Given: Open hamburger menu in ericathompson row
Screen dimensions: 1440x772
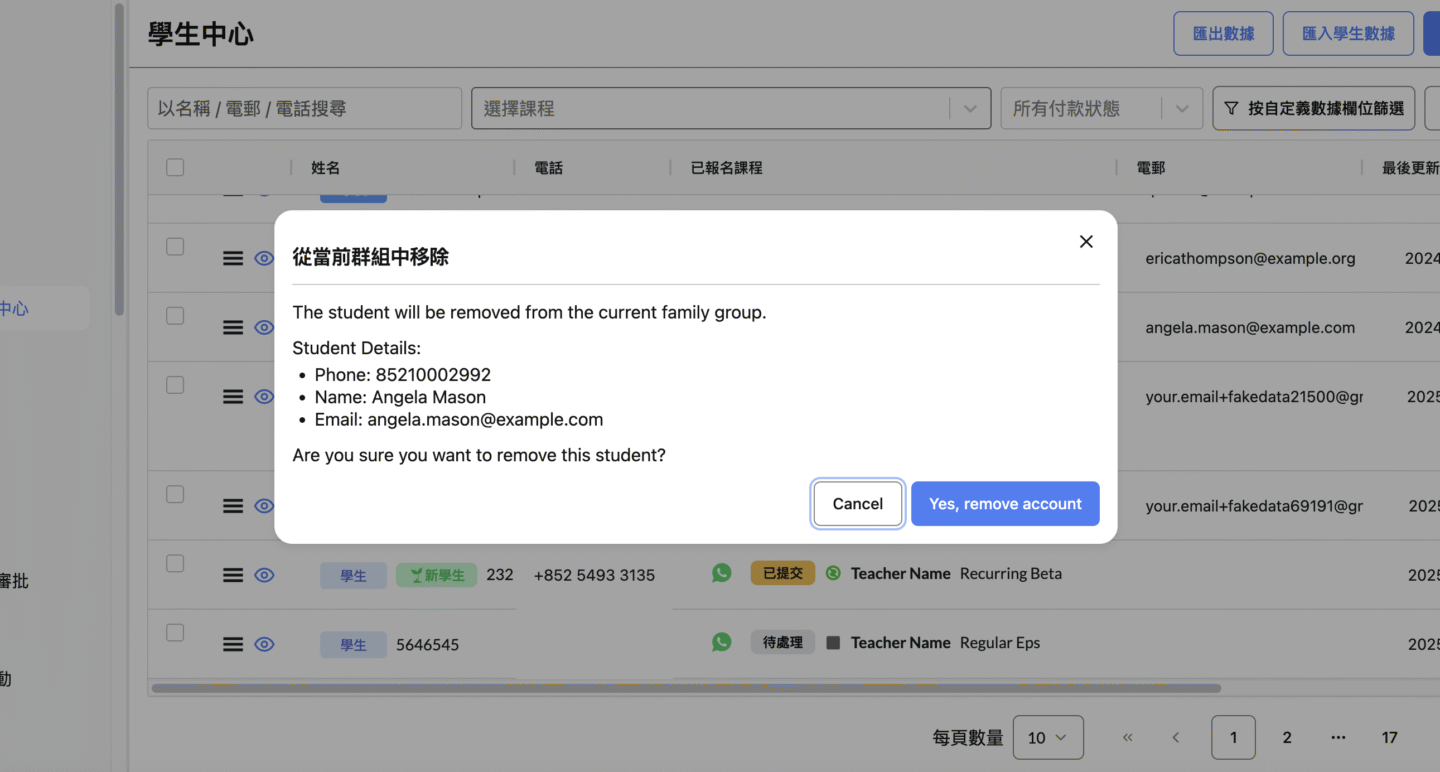Looking at the screenshot, I should tap(233, 259).
